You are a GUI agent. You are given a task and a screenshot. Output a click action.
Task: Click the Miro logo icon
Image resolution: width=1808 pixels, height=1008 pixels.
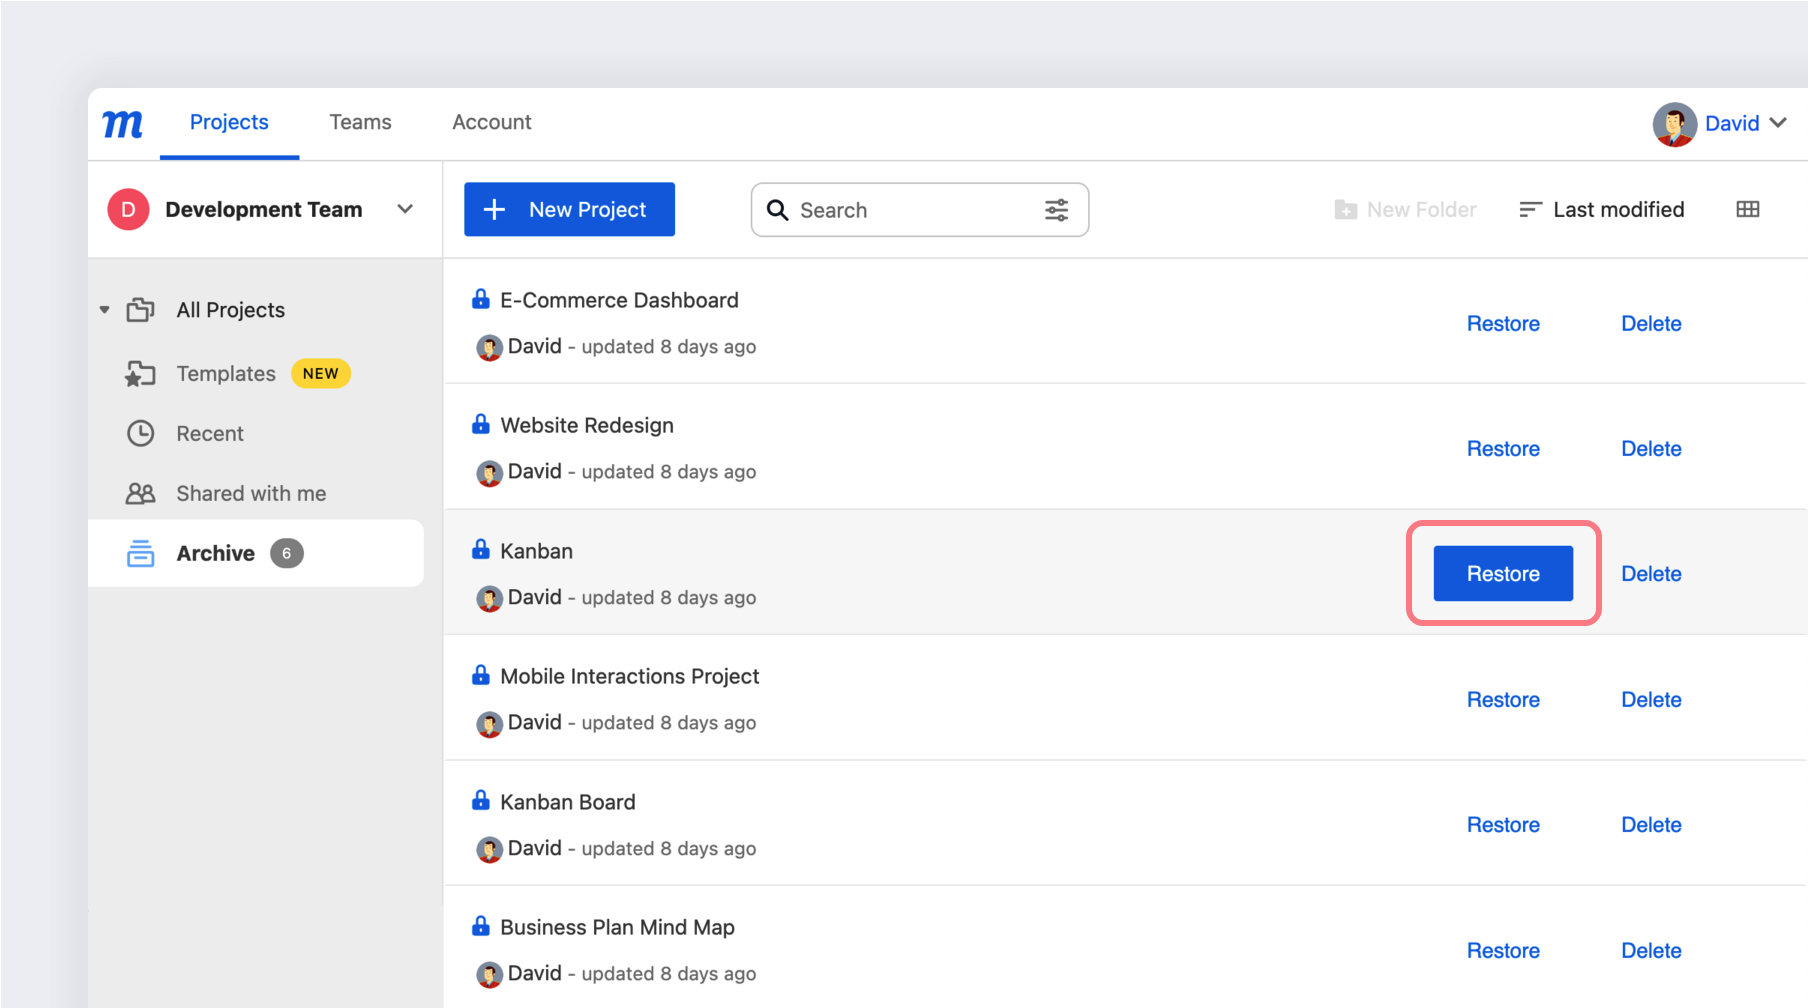pyautogui.click(x=121, y=122)
